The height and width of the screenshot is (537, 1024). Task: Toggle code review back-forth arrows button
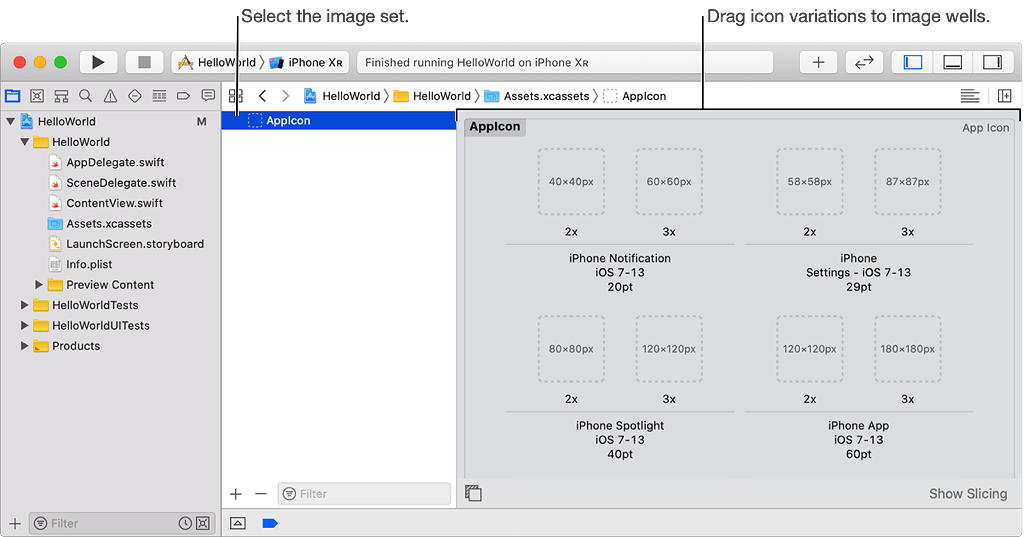864,62
